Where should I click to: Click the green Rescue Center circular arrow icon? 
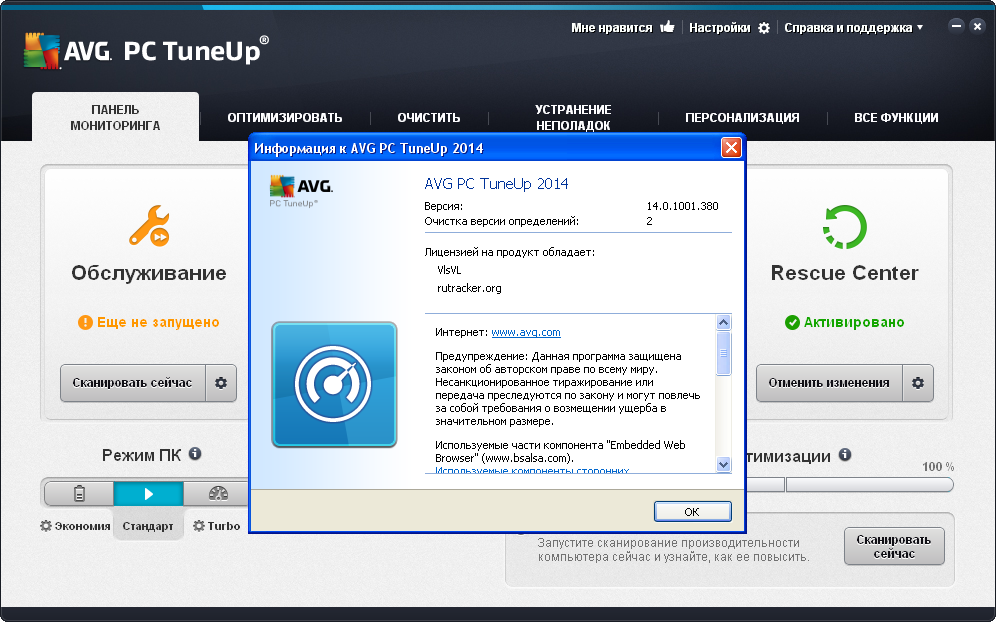pos(845,227)
